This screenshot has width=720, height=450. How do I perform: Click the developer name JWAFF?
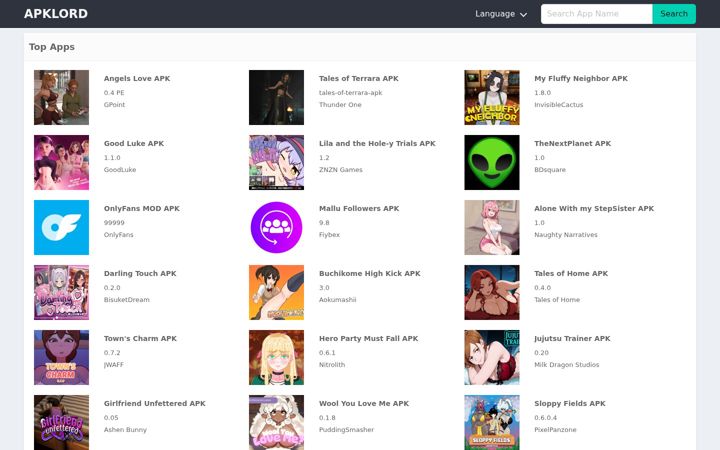point(113,365)
